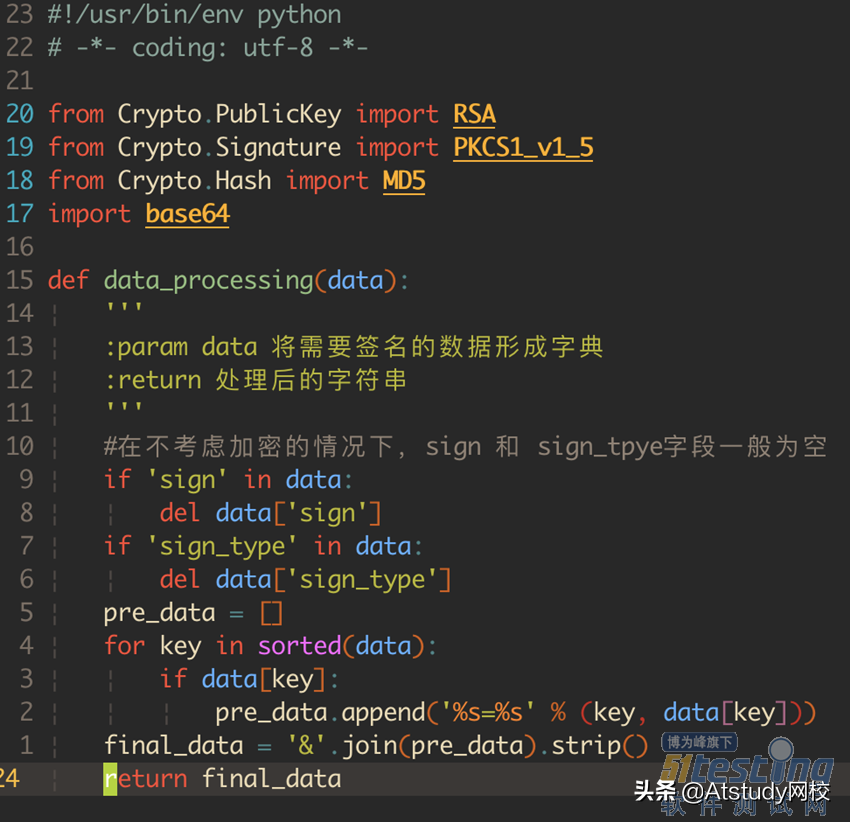Click the line number 24 in gutter
Image resolution: width=850 pixels, height=822 pixels.
click(10, 779)
